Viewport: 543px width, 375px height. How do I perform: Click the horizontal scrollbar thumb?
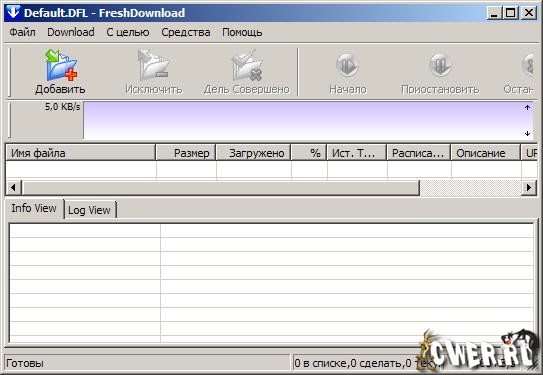point(221,188)
